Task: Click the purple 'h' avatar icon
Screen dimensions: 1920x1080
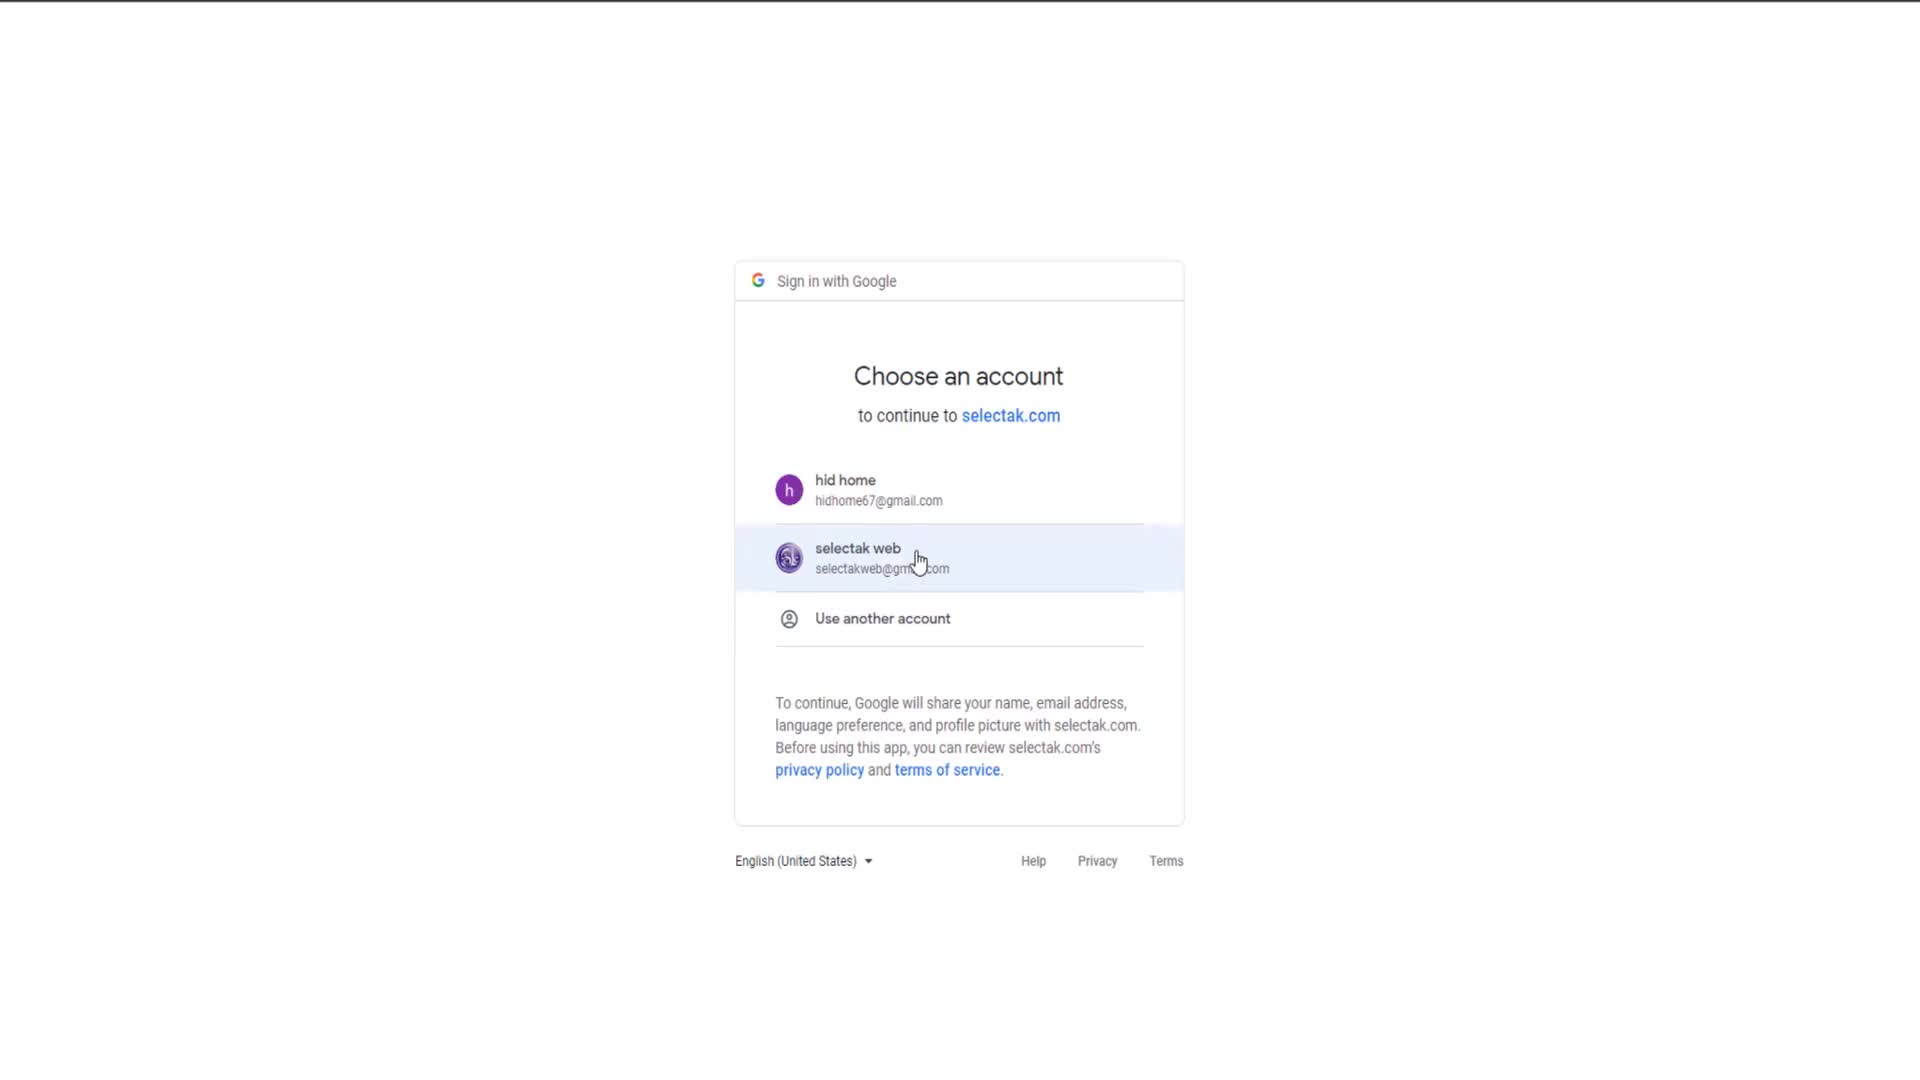Action: click(789, 490)
